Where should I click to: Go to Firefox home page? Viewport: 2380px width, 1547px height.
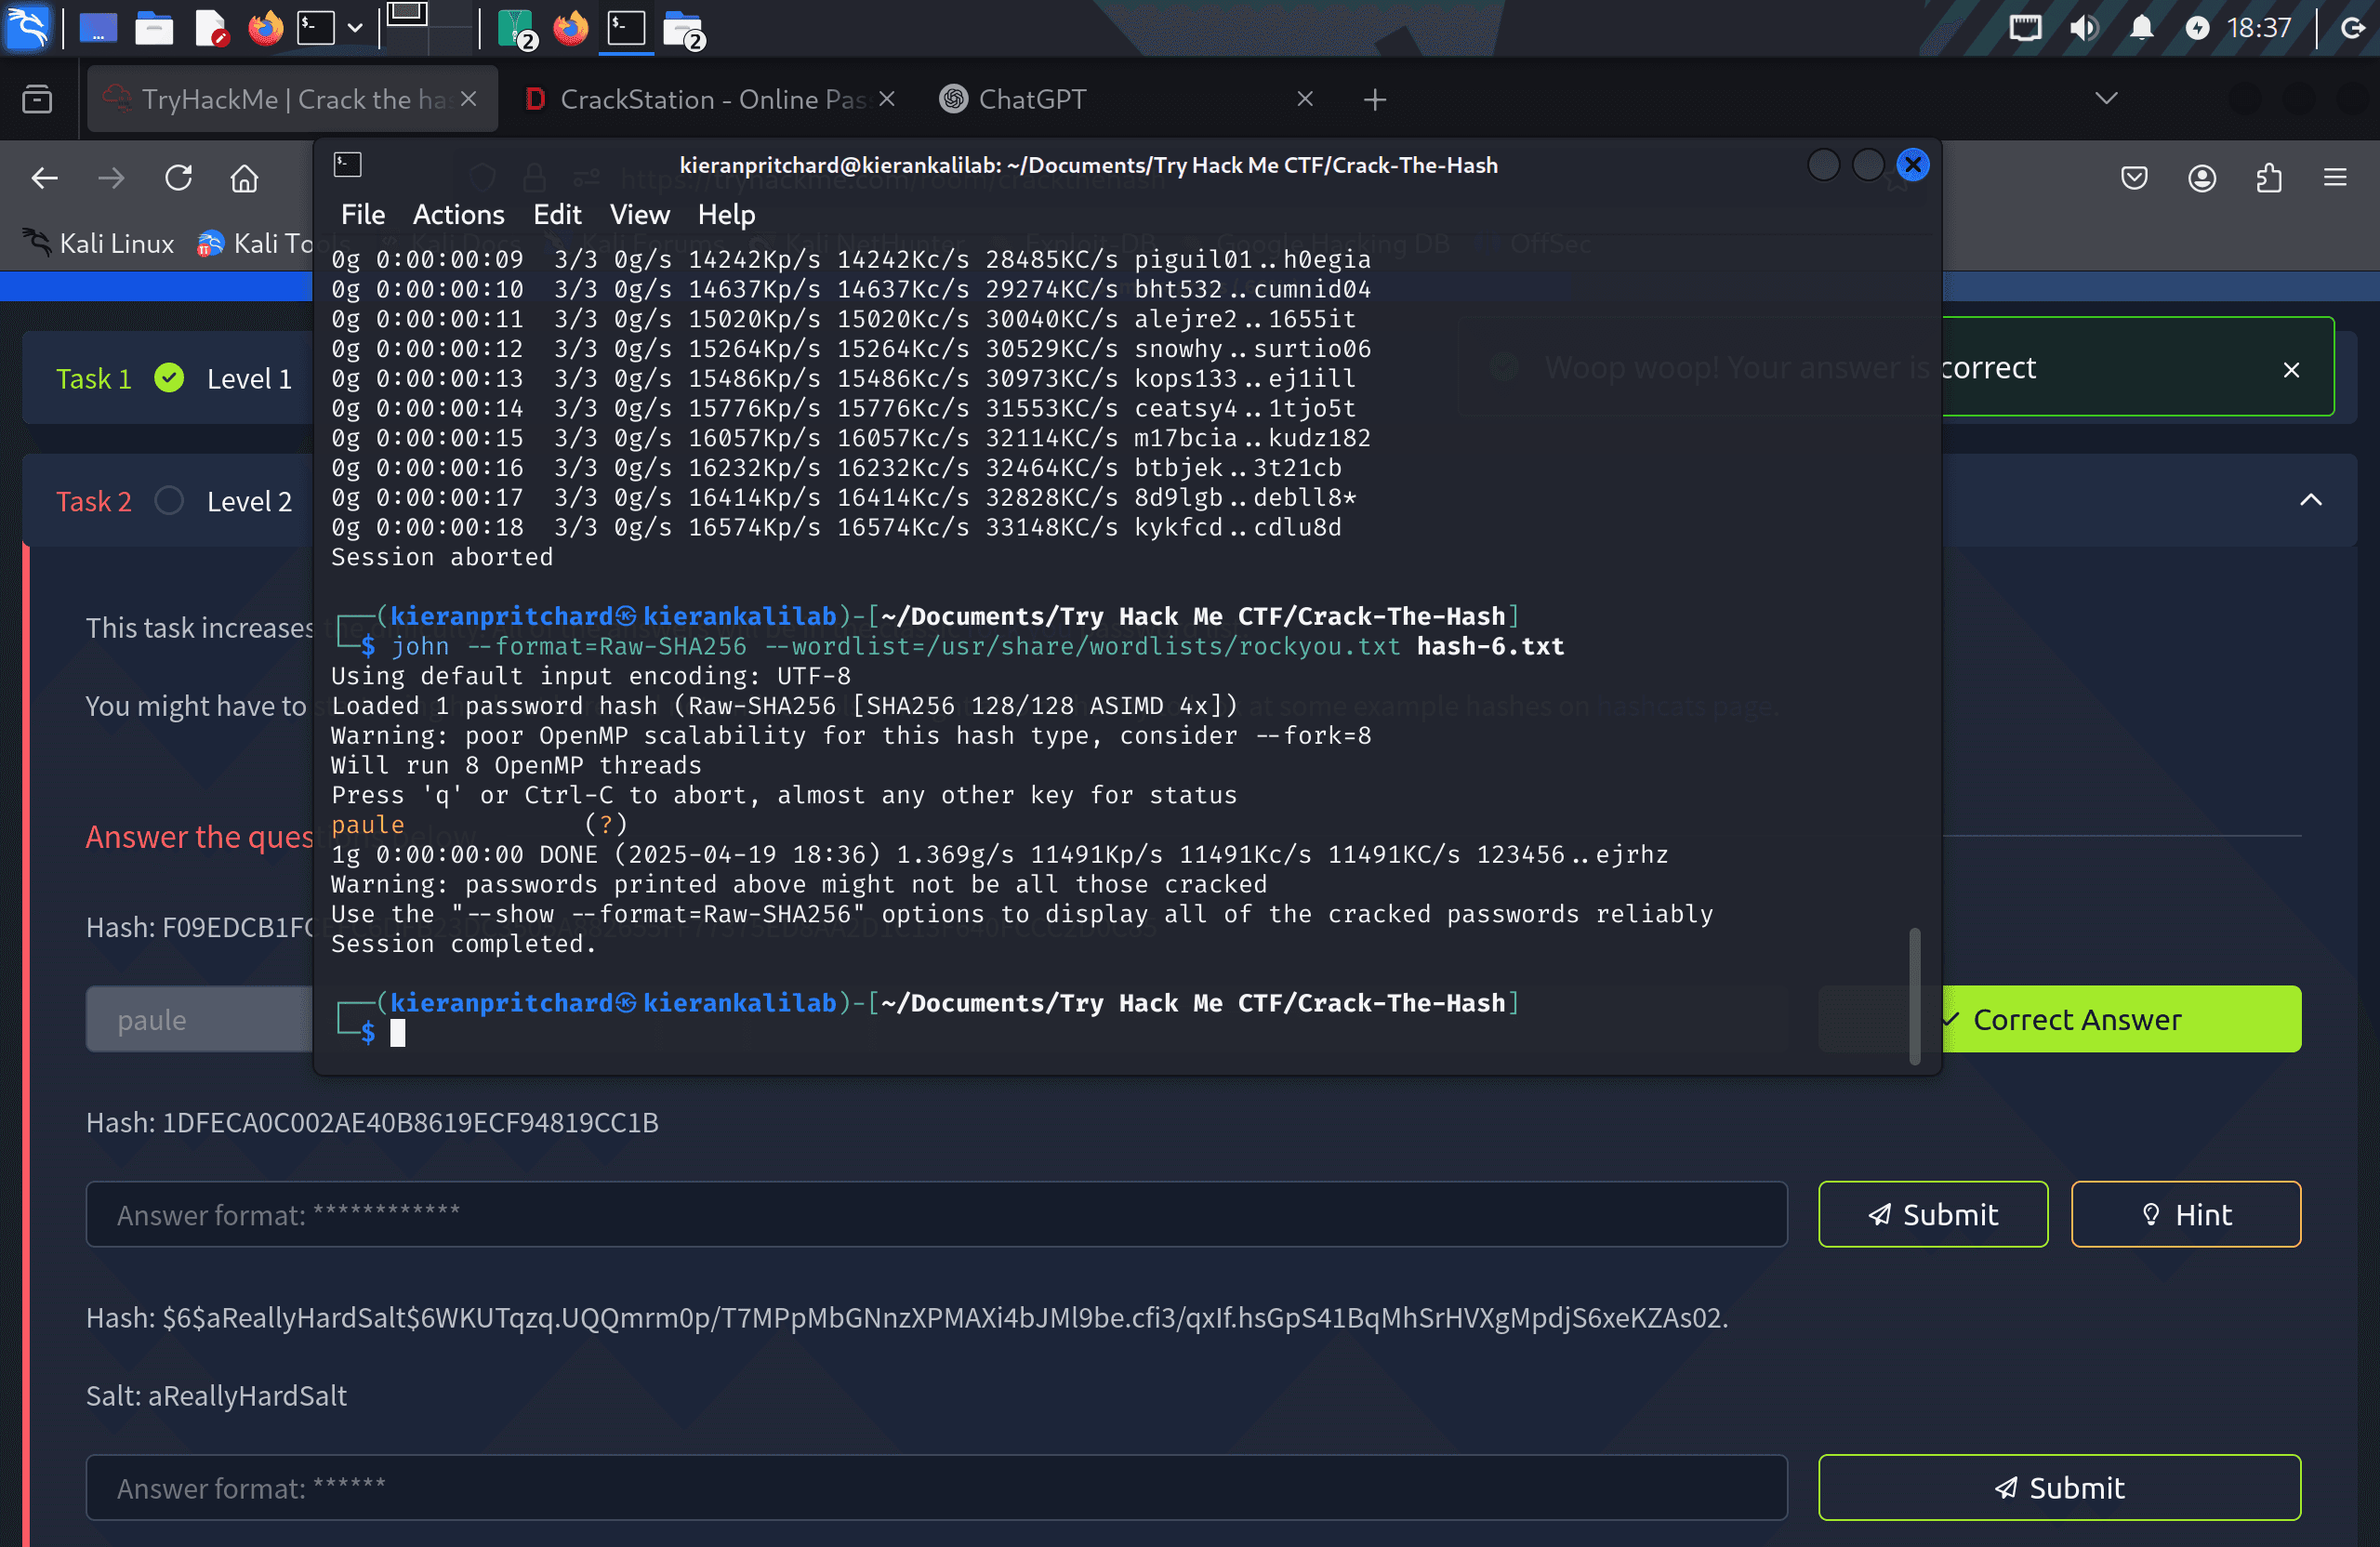click(244, 178)
